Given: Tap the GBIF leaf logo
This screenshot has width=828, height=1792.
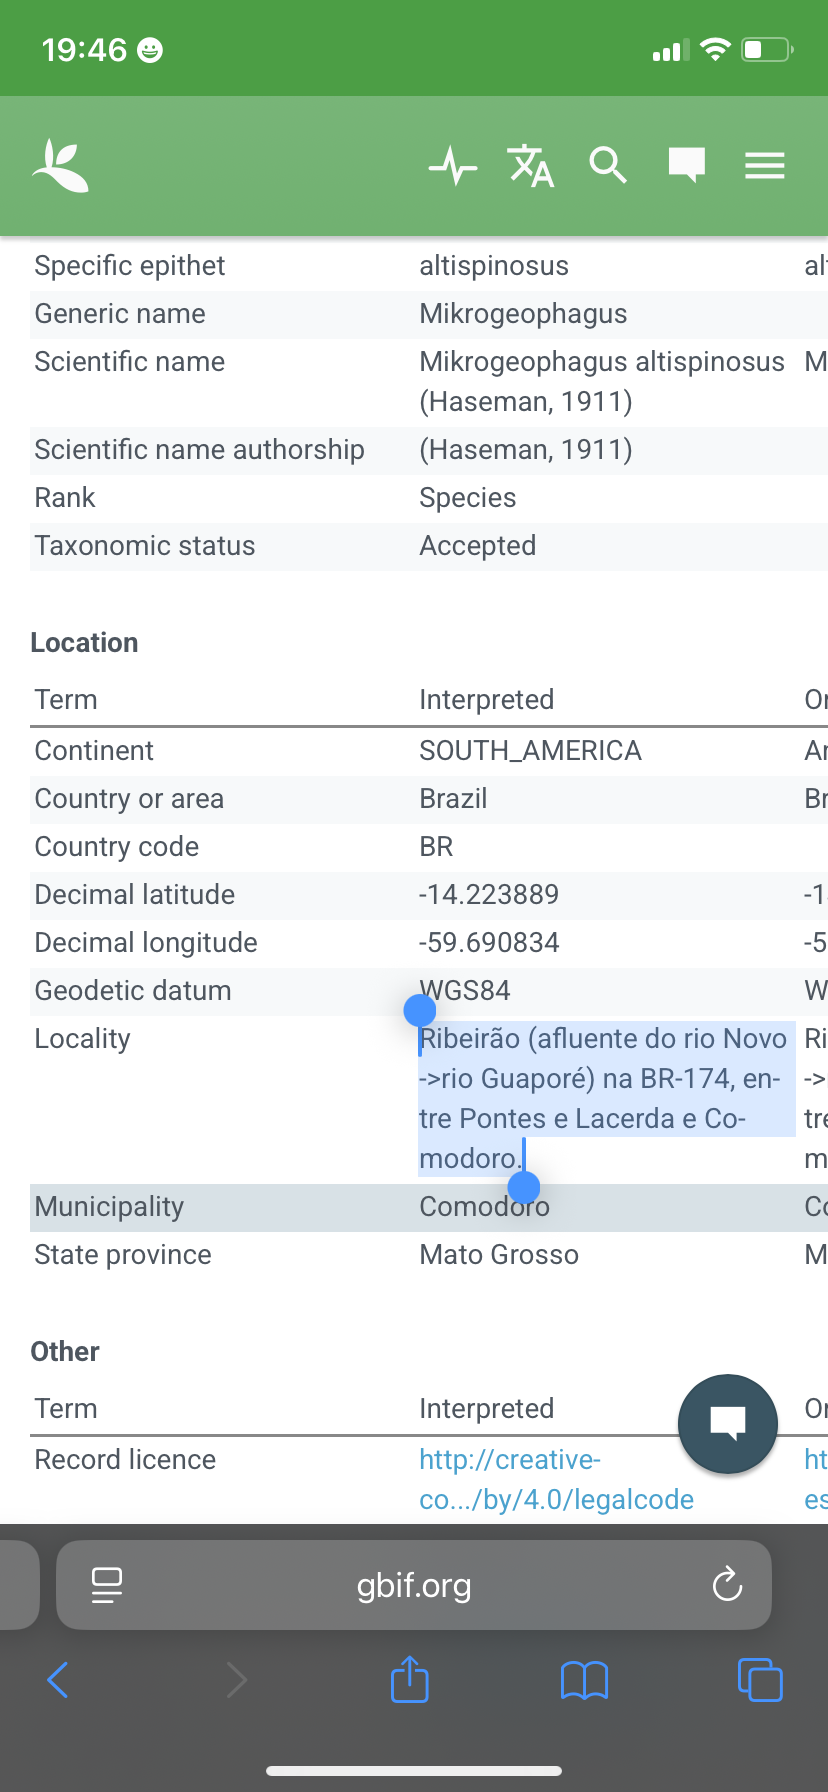Looking at the screenshot, I should coord(60,166).
